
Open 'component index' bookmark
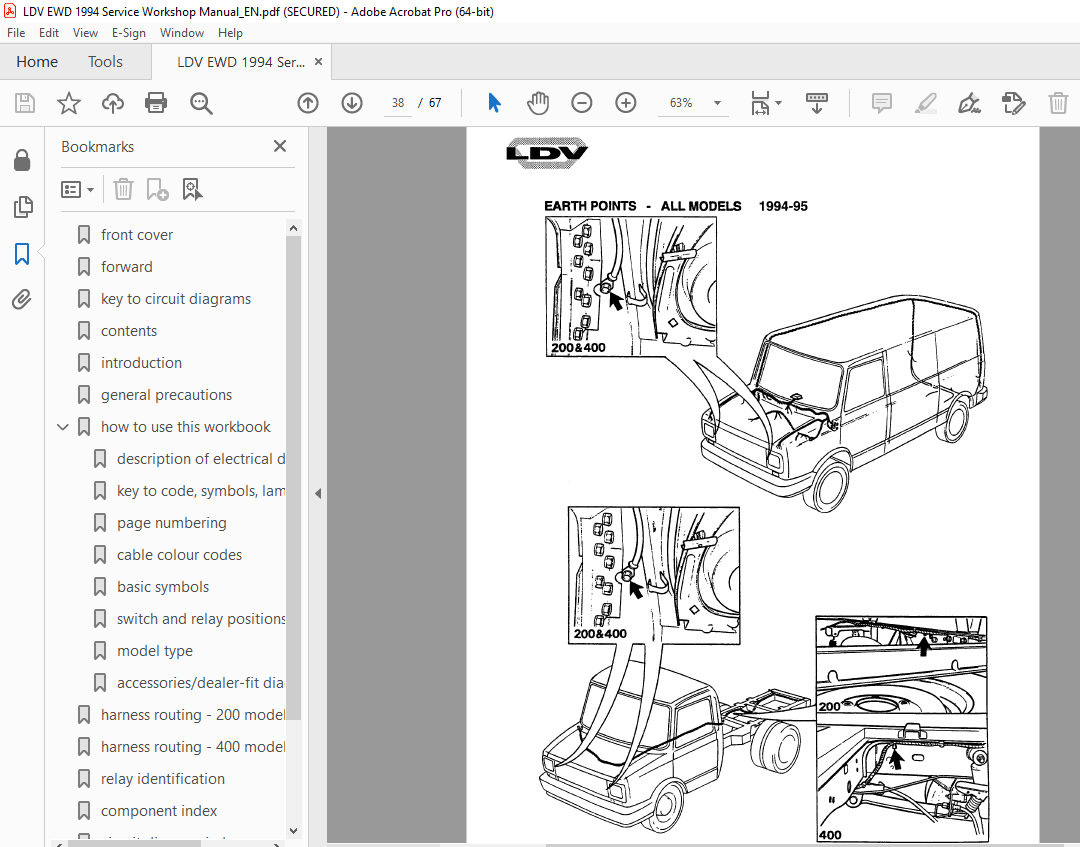click(158, 811)
